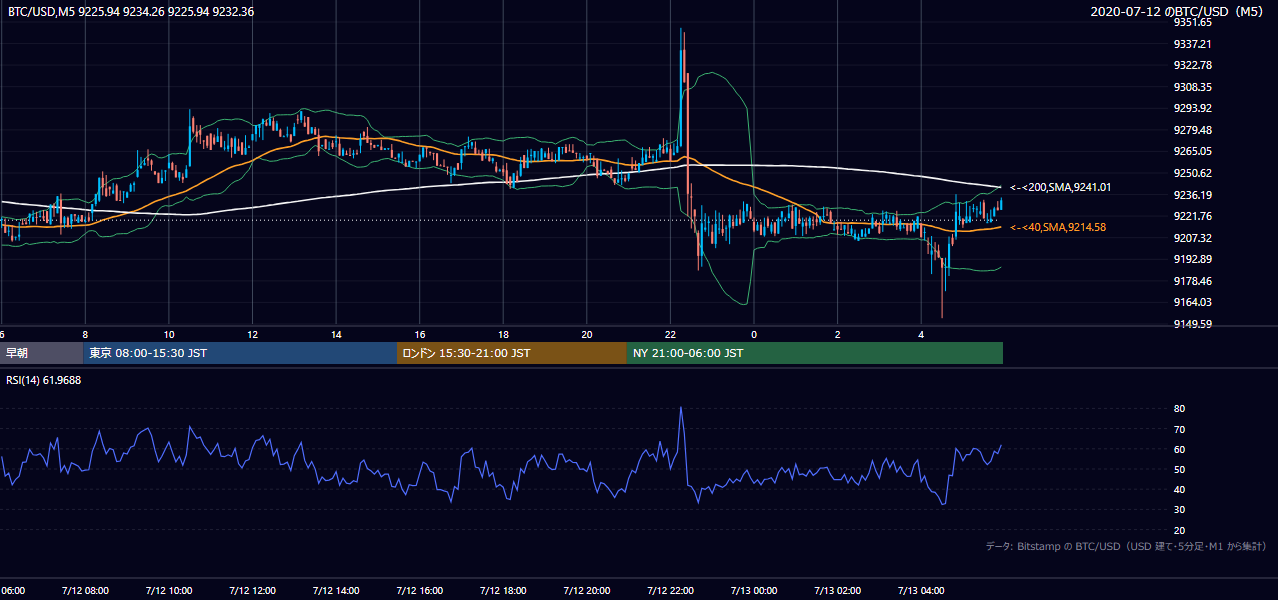Select the 80 level on RSI scale

coord(1179,409)
